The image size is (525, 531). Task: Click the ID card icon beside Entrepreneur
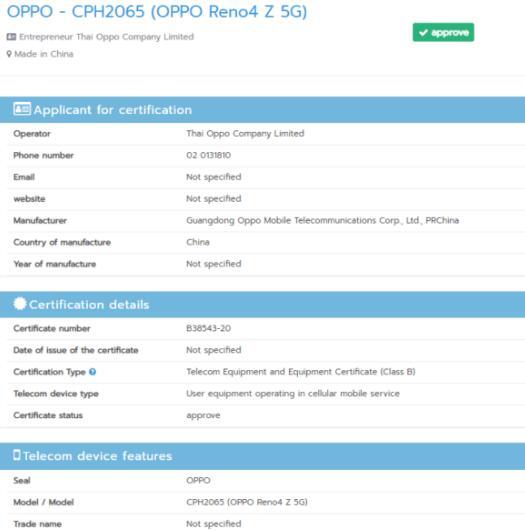(x=11, y=37)
